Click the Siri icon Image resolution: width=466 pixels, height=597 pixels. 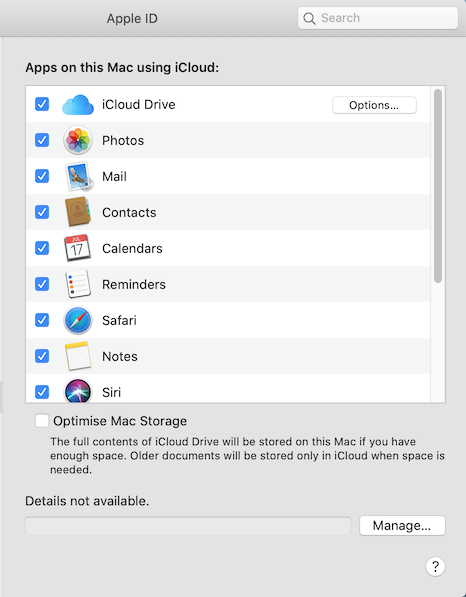78,391
